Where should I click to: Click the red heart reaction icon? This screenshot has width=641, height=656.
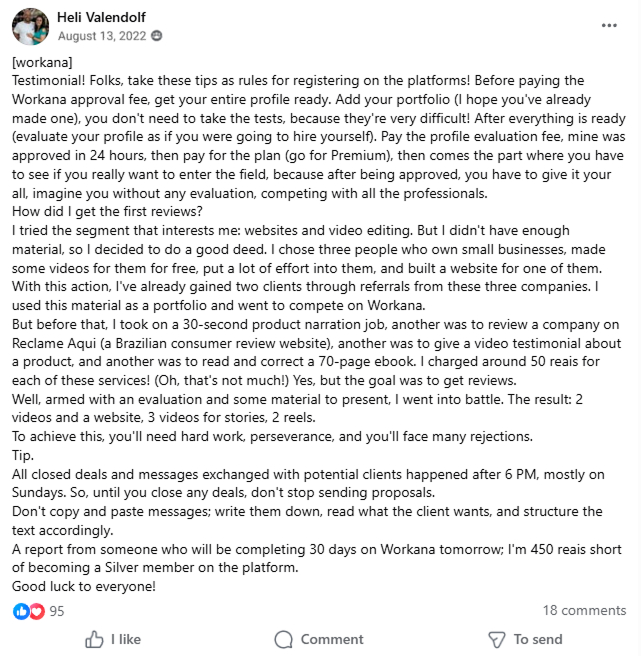[x=36, y=611]
